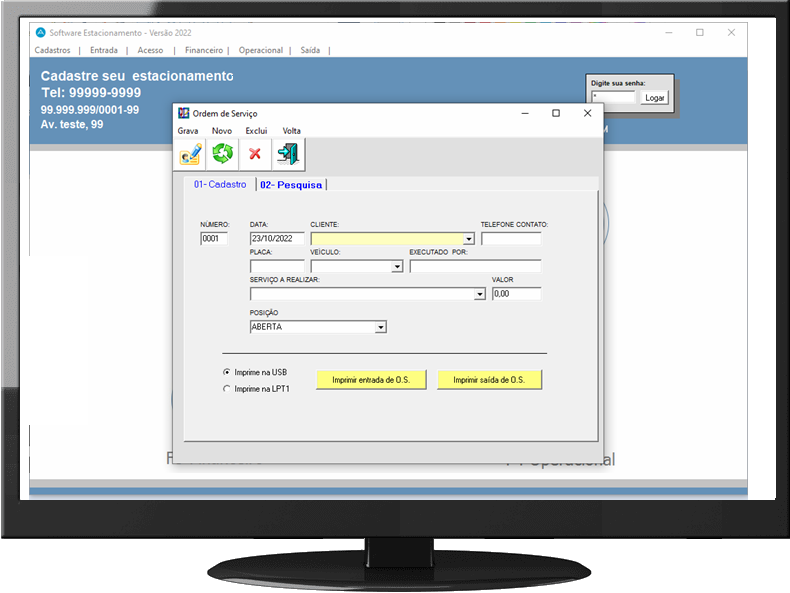
Task: Open the Financeiro menu
Action: pyautogui.click(x=204, y=50)
